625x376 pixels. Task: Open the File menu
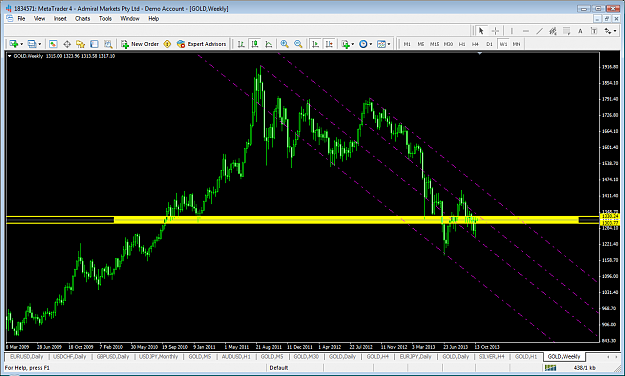21,18
